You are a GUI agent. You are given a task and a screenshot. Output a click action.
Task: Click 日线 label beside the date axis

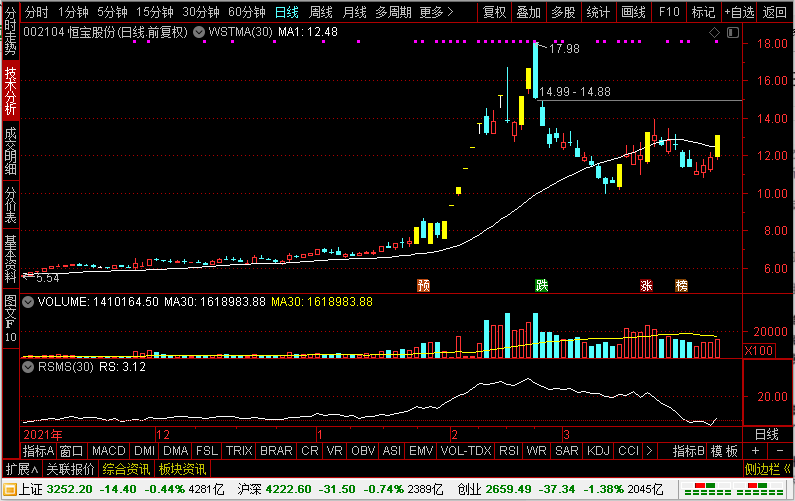pos(767,435)
